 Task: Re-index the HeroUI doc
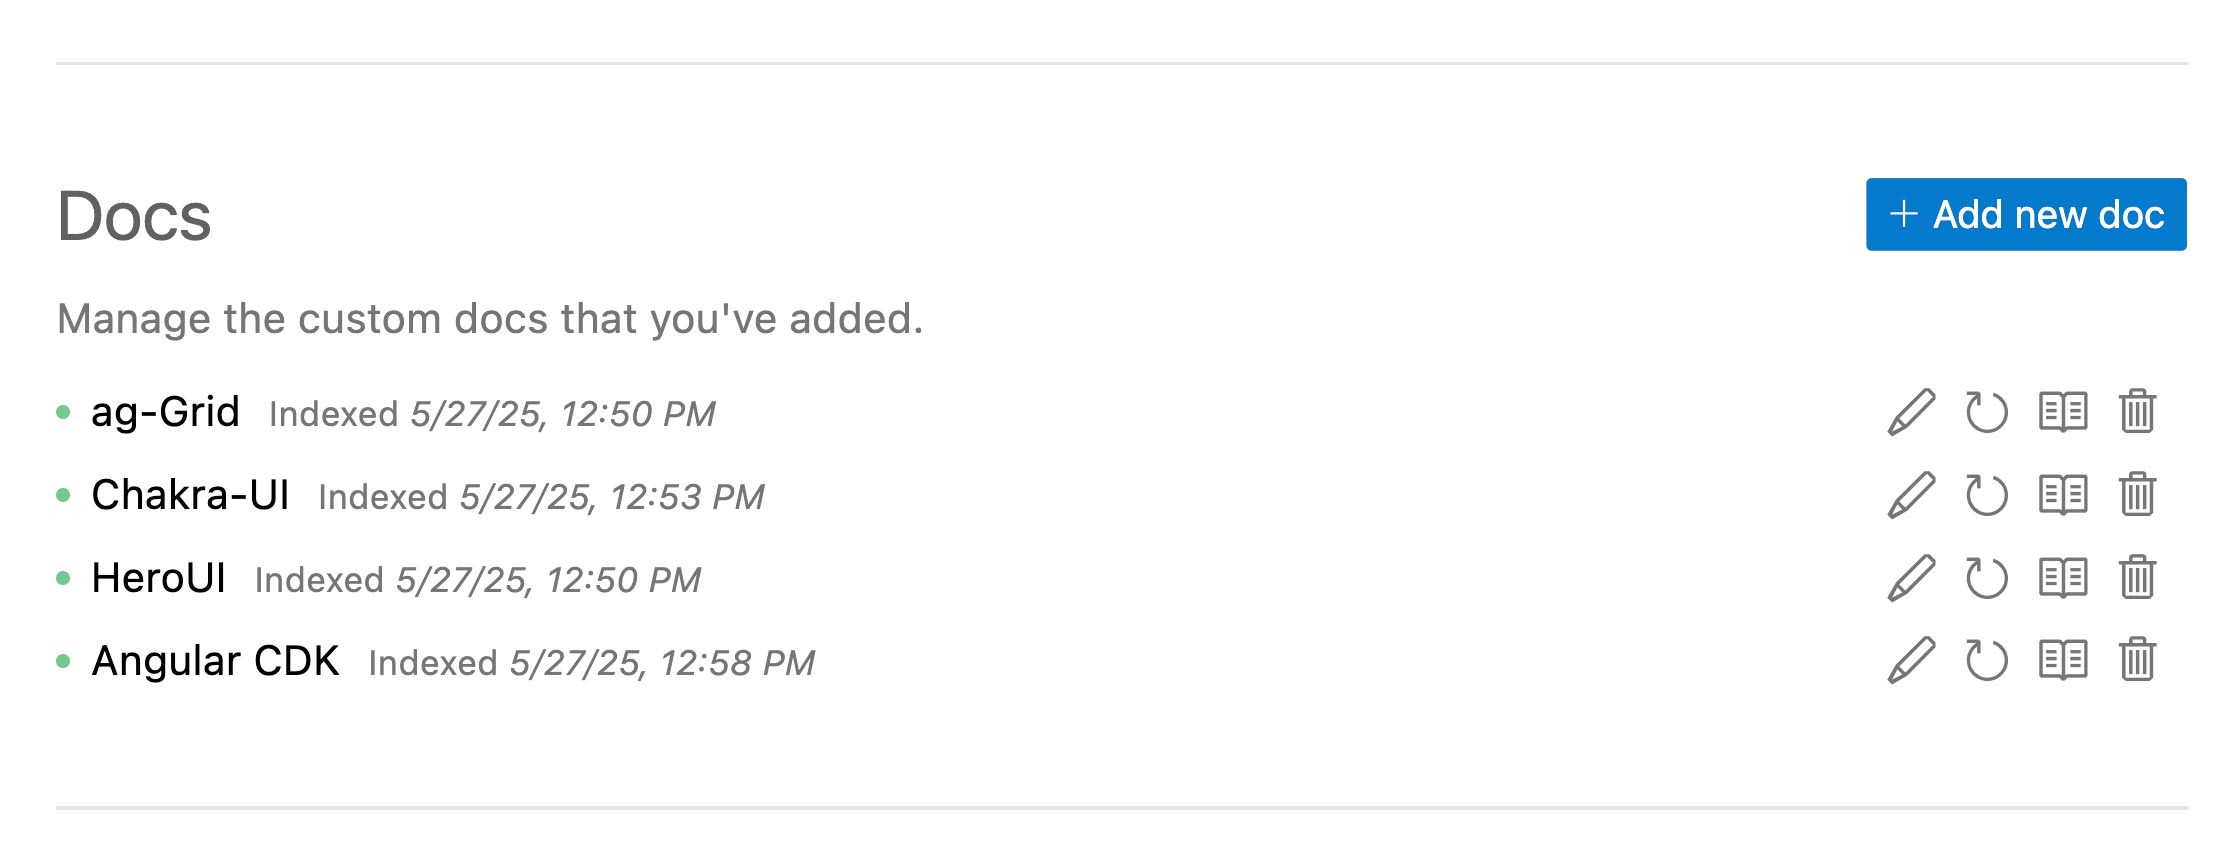[x=1986, y=578]
